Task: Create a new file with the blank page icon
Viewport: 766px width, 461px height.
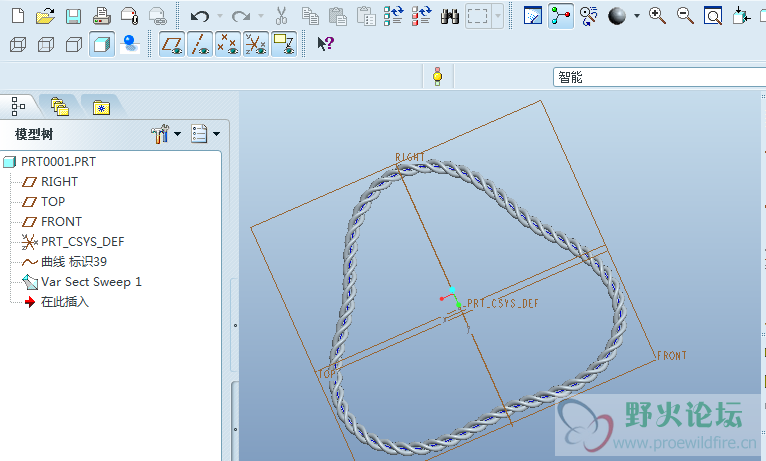Action: pos(18,16)
